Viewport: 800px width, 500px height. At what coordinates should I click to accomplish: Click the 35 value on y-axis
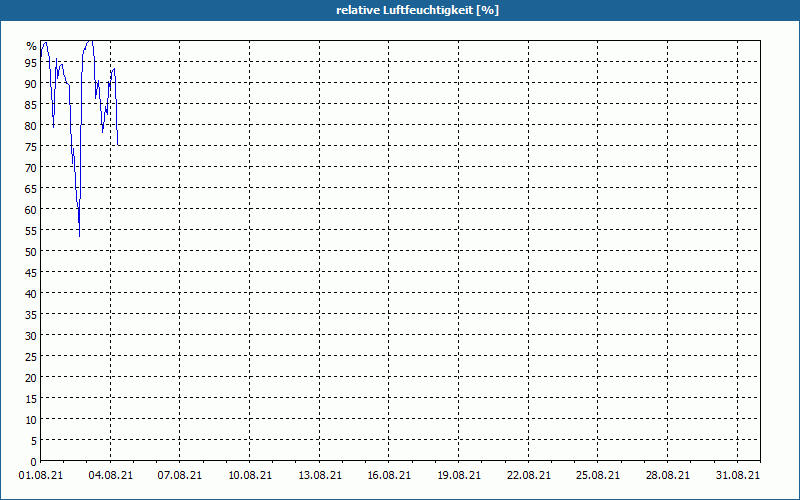point(31,314)
